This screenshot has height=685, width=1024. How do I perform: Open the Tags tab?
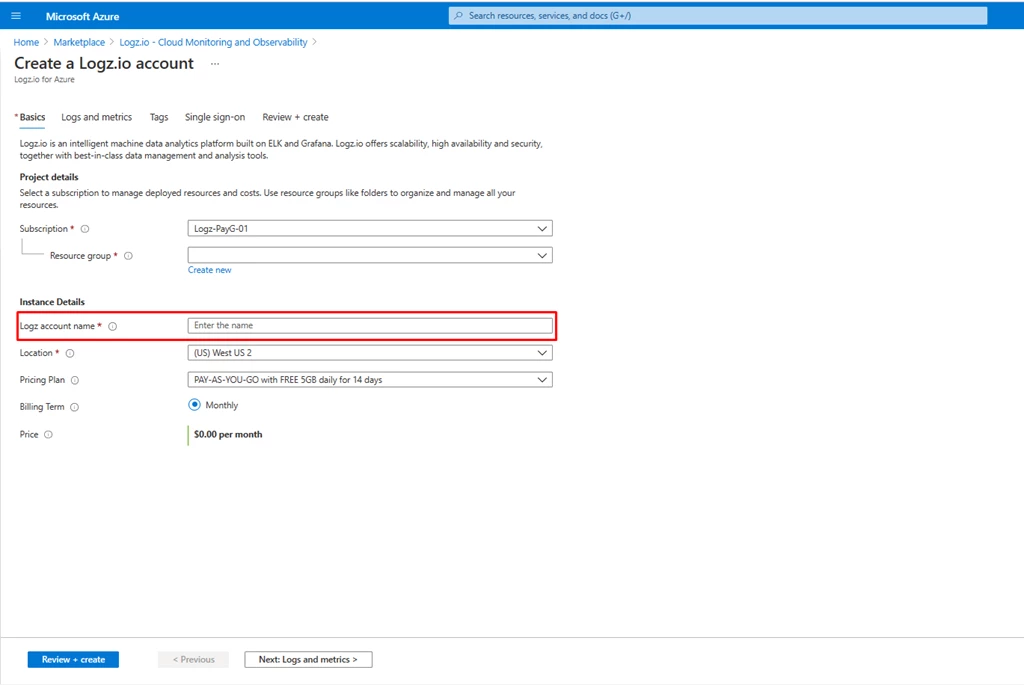pos(159,117)
